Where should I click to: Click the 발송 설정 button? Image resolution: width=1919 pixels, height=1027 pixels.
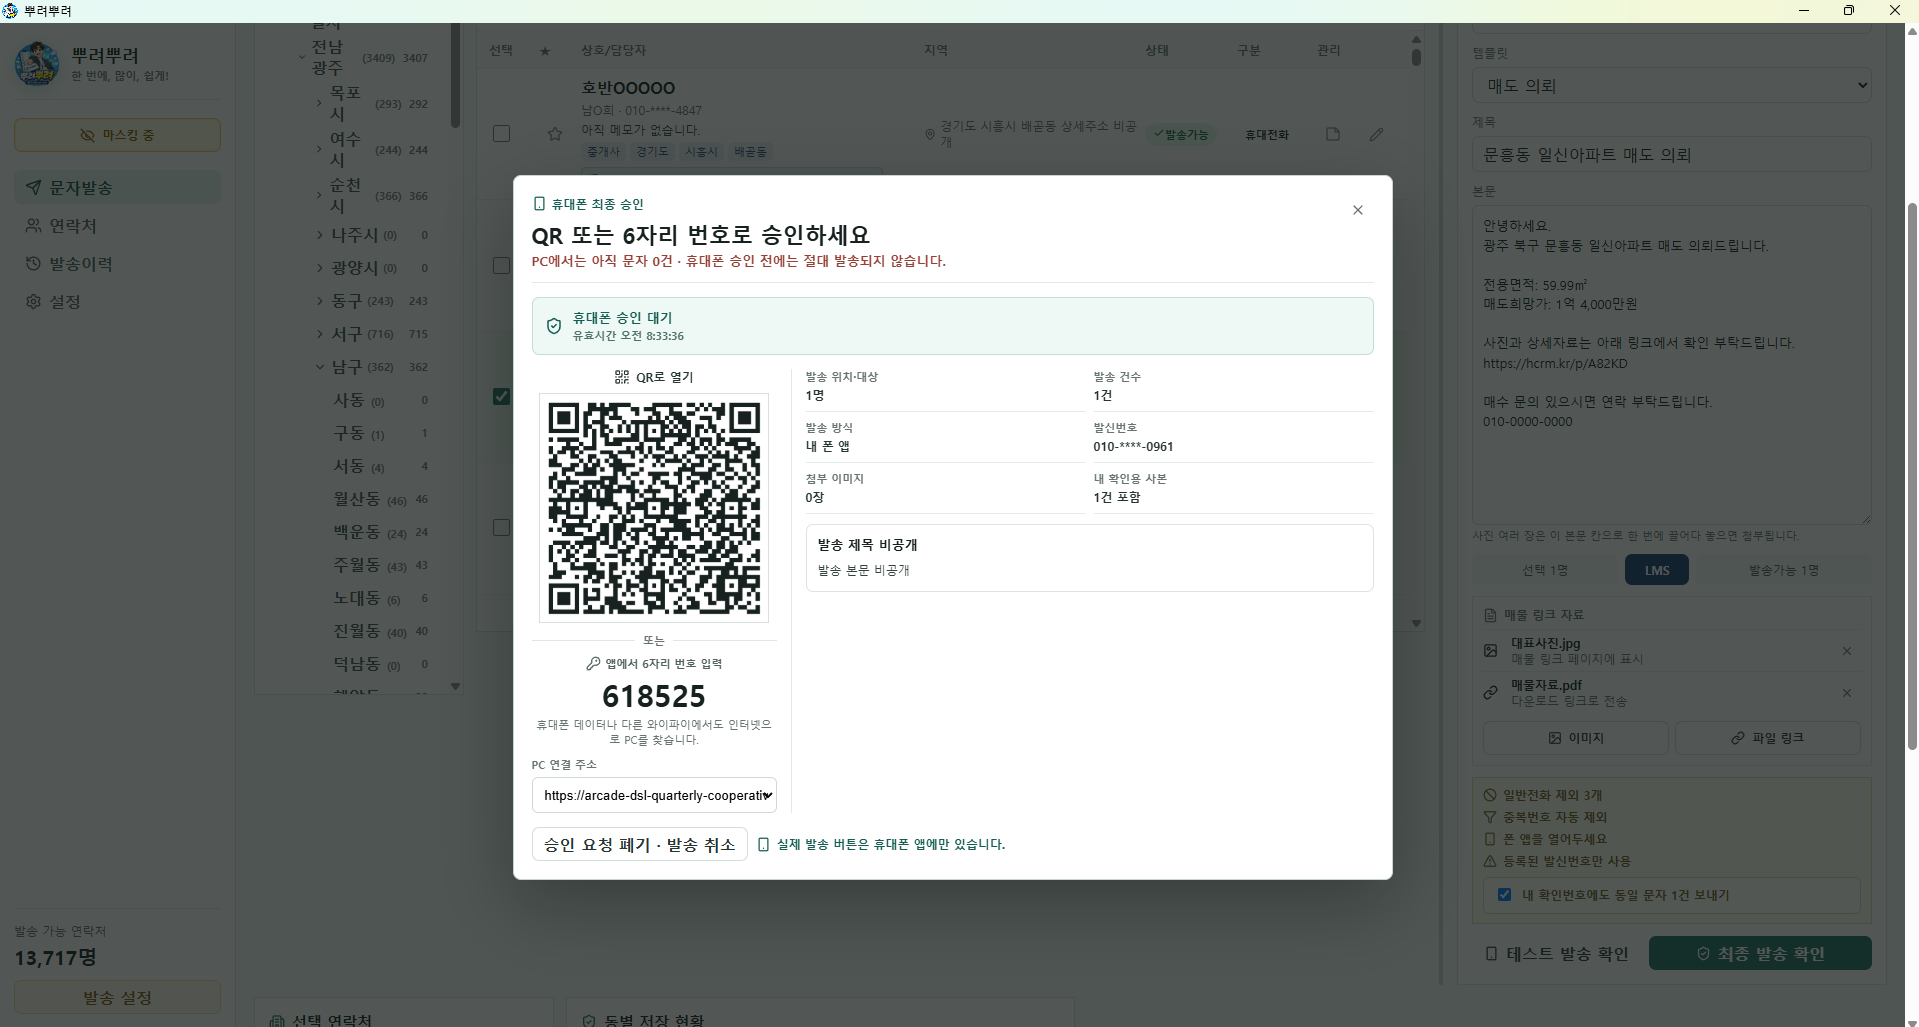(x=117, y=998)
